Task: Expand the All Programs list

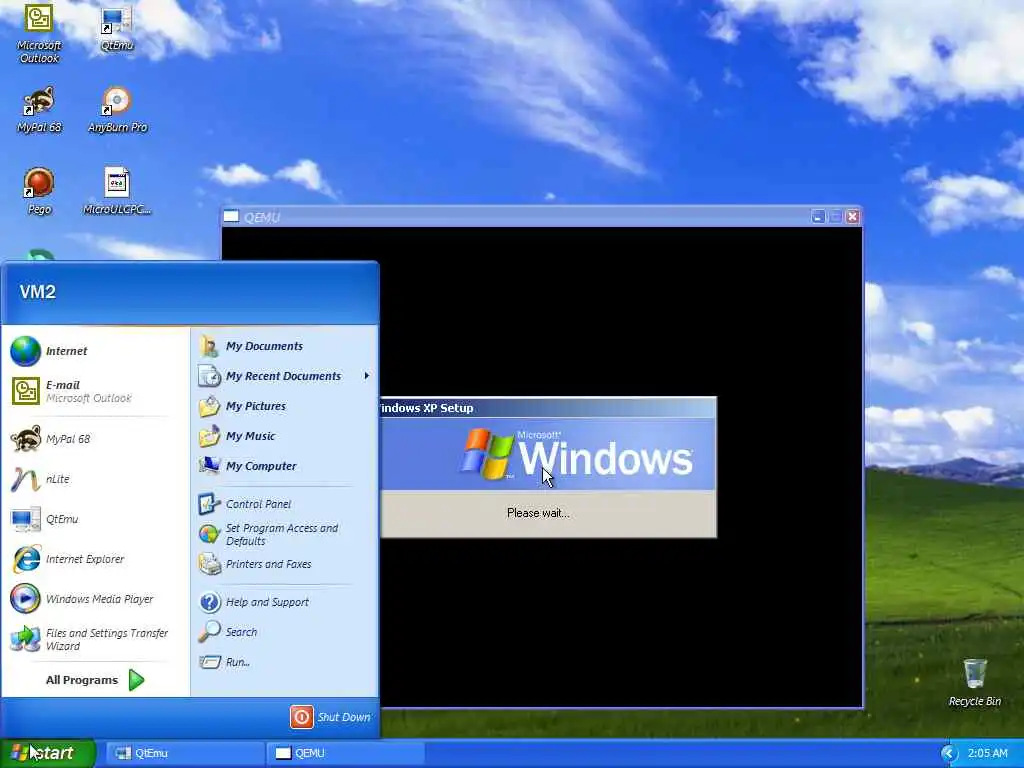Action: (x=95, y=680)
